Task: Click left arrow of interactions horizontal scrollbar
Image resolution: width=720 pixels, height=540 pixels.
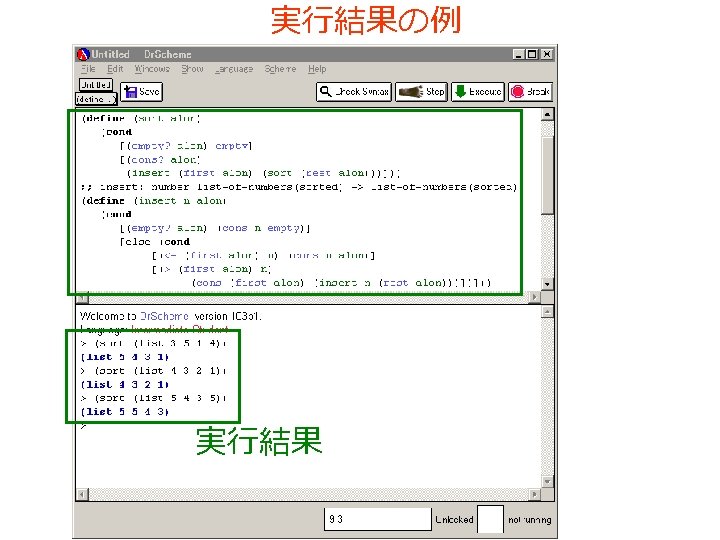Action: point(82,495)
